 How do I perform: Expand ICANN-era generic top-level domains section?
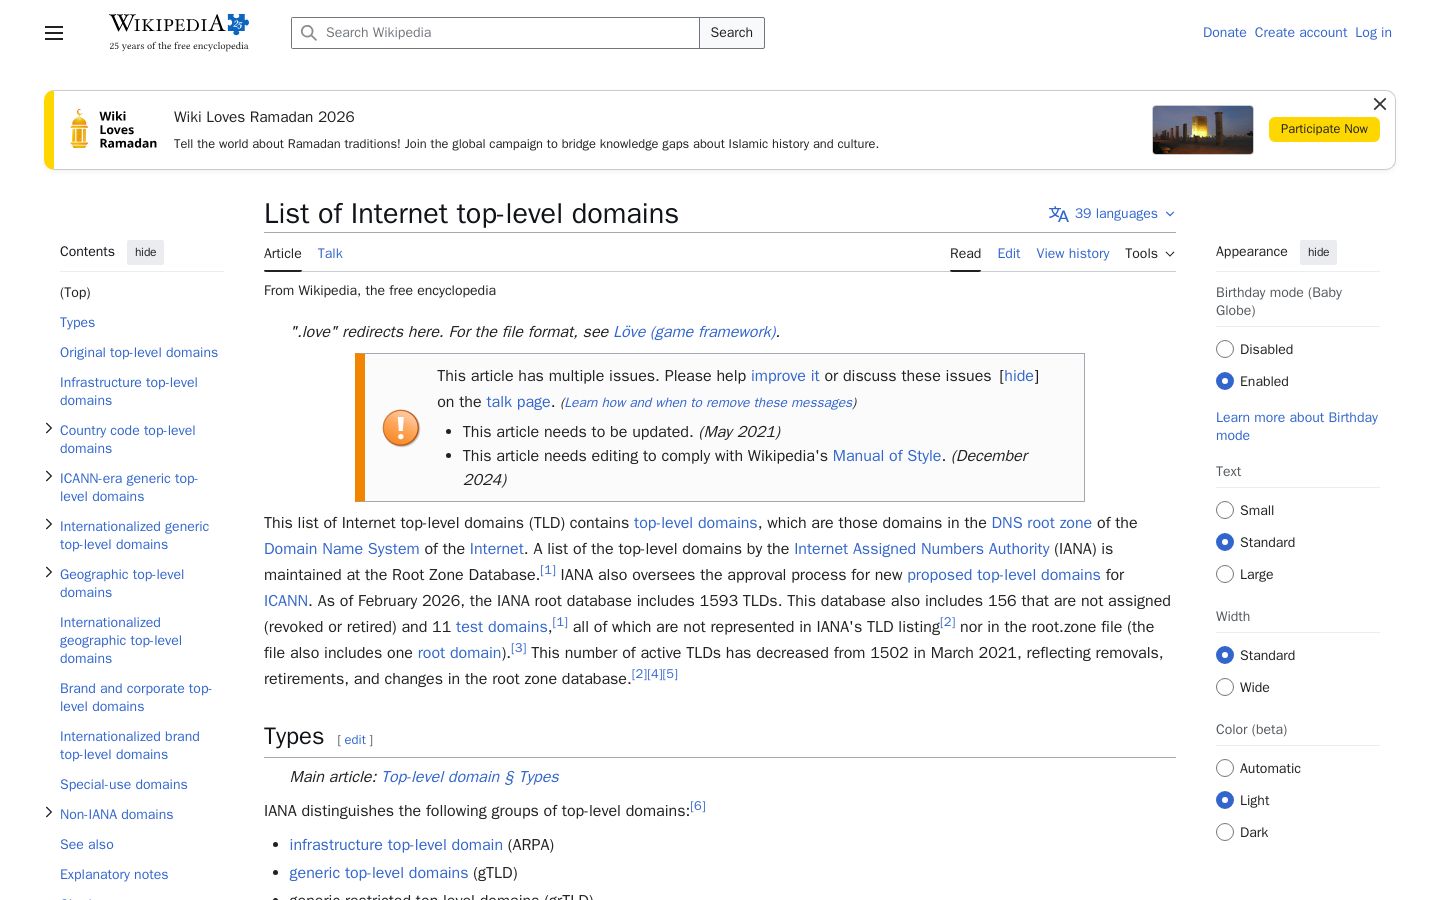[49, 477]
